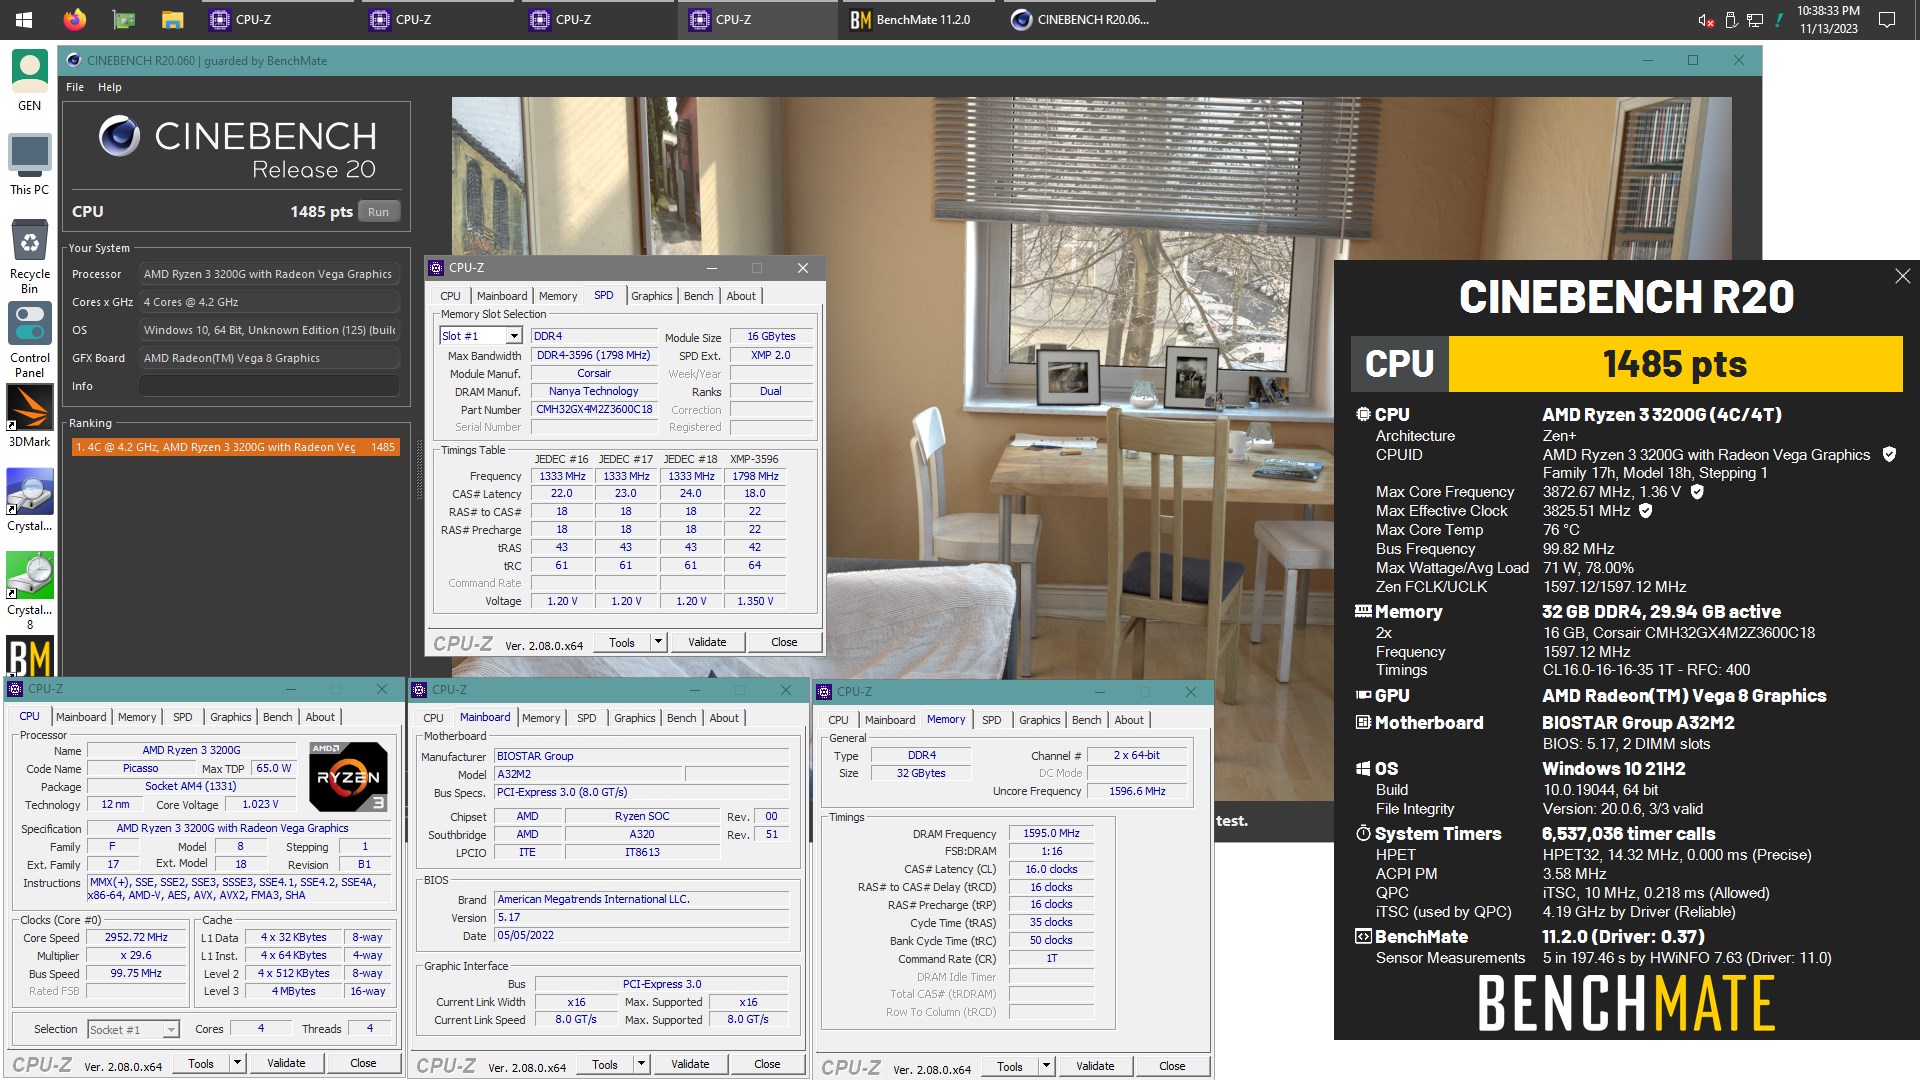The width and height of the screenshot is (1920, 1080).
Task: Open the BenchMate desktop icon
Action: coord(29,657)
